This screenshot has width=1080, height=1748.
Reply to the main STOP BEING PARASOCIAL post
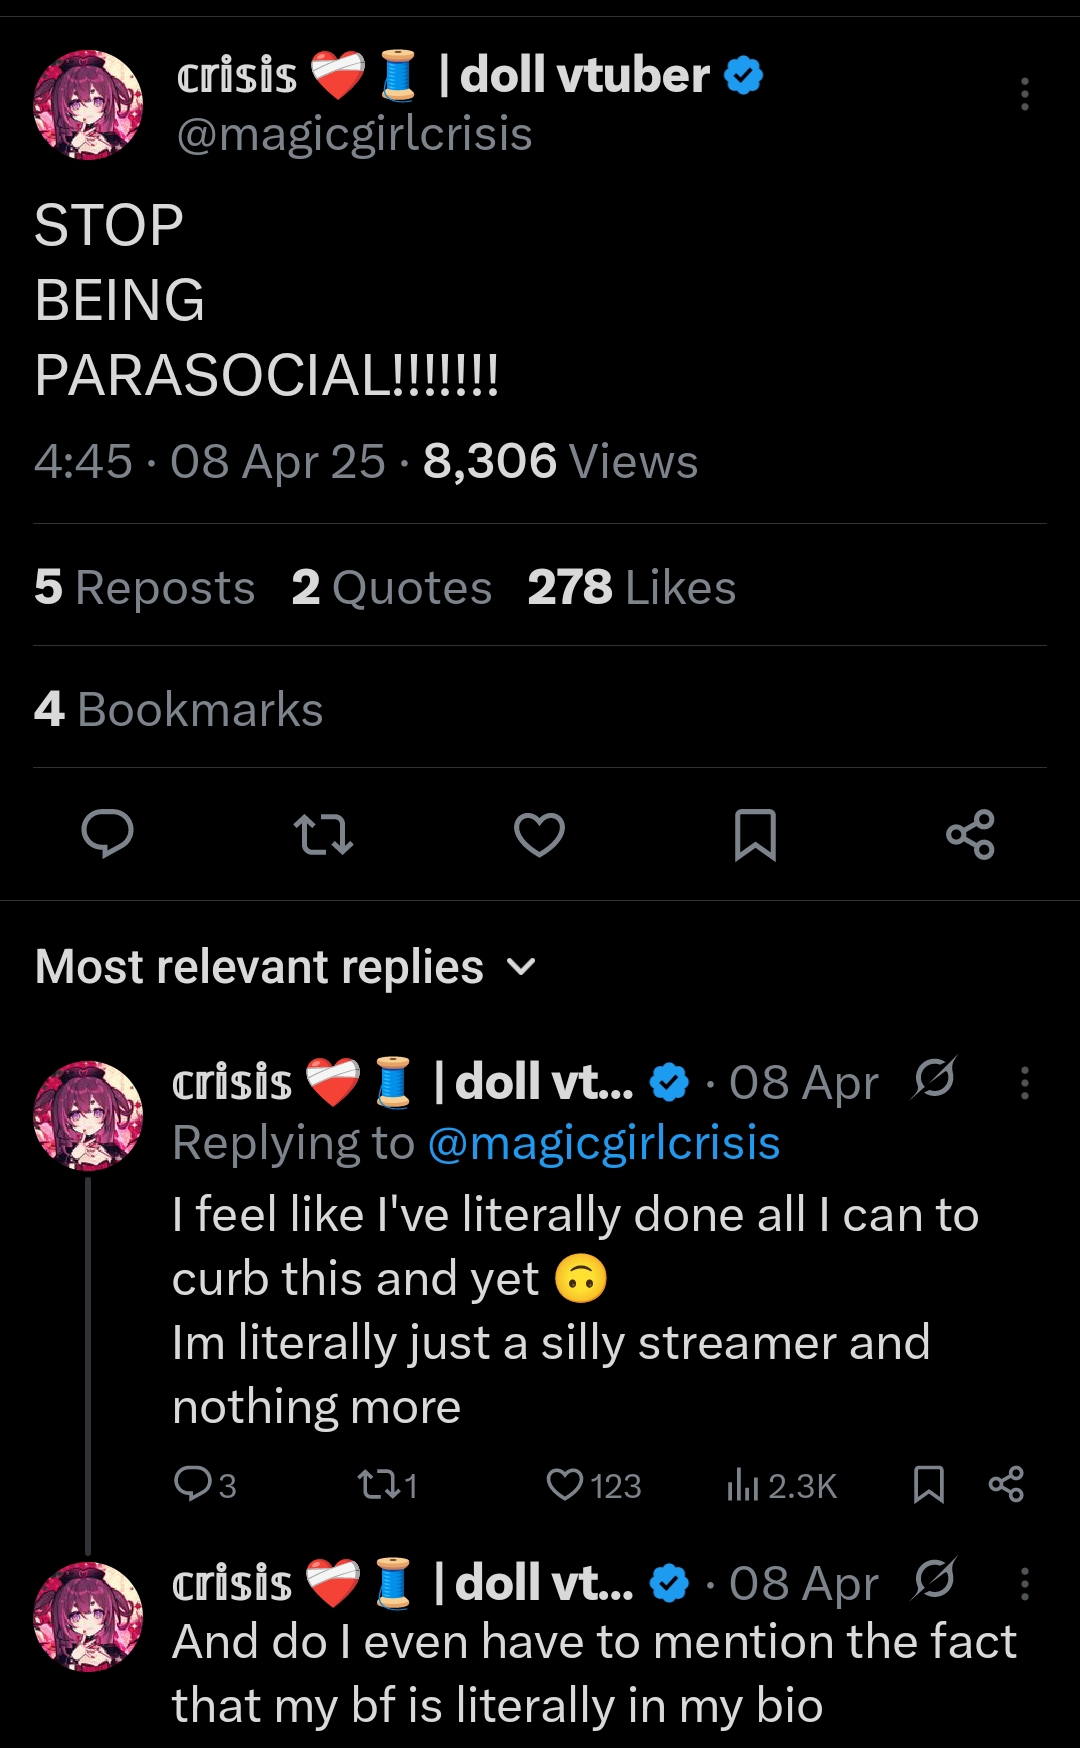point(107,834)
